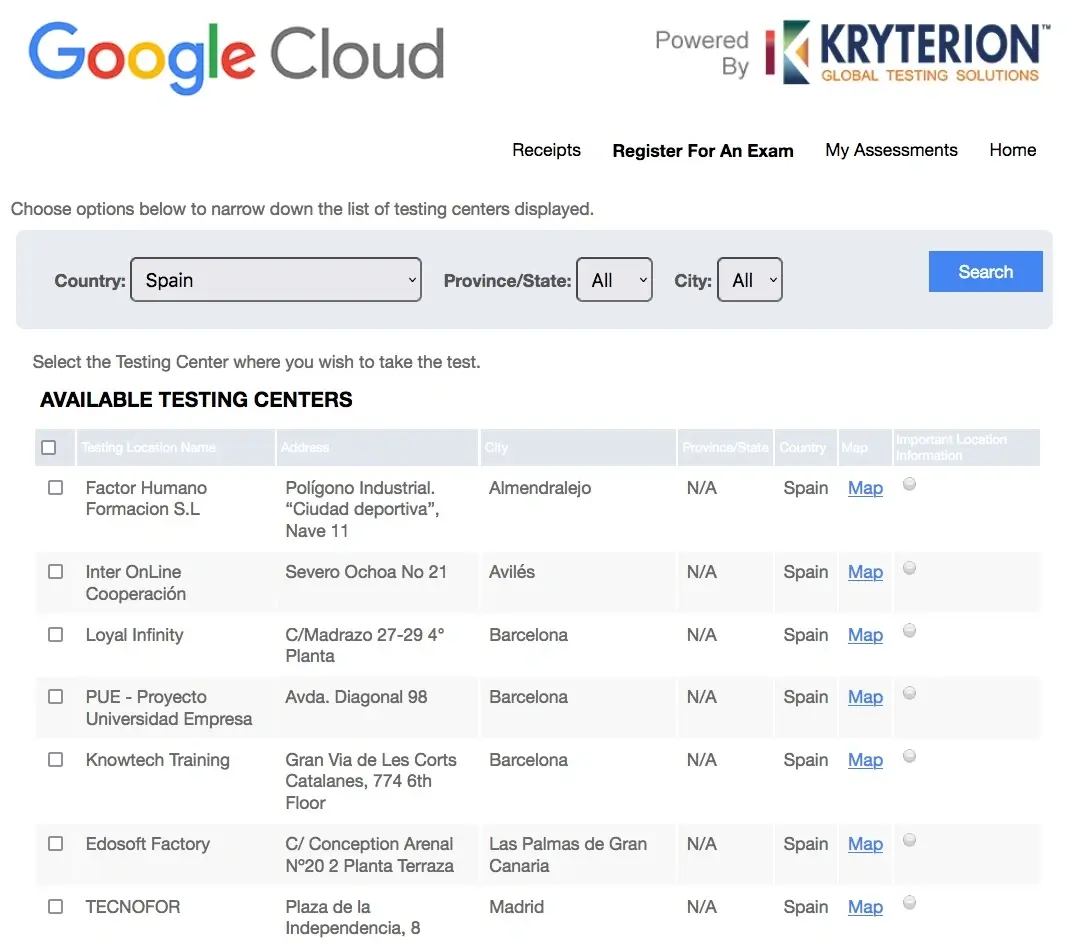
Task: Switch to the My Assessments tab
Action: (891, 150)
